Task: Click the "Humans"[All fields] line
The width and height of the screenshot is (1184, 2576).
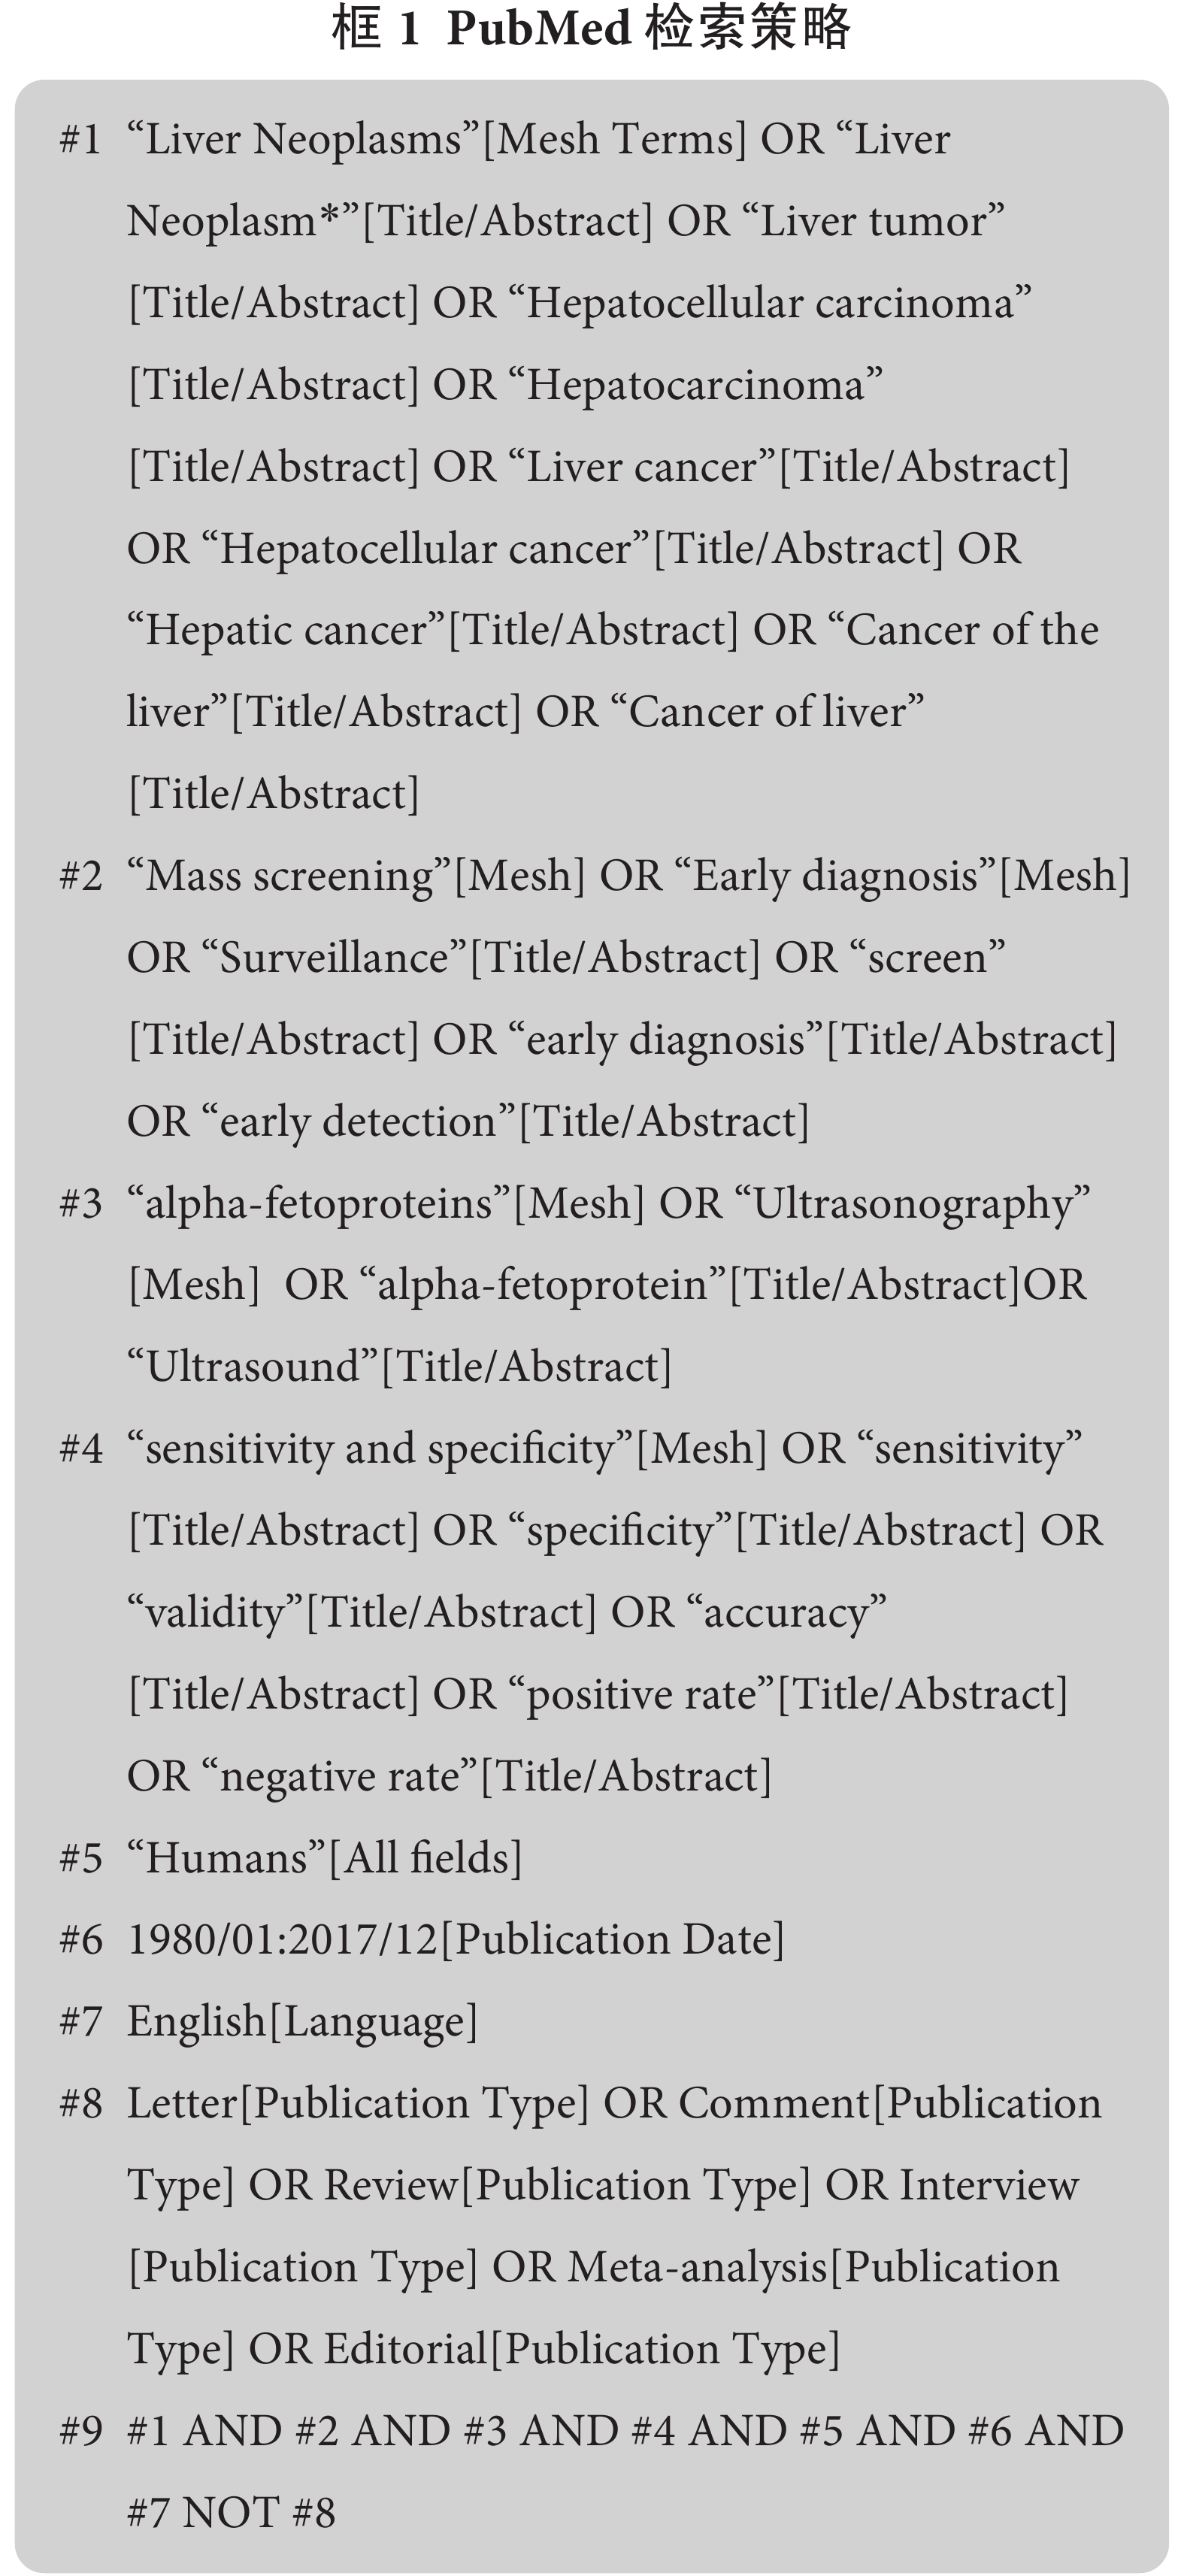Action: 325,1860
